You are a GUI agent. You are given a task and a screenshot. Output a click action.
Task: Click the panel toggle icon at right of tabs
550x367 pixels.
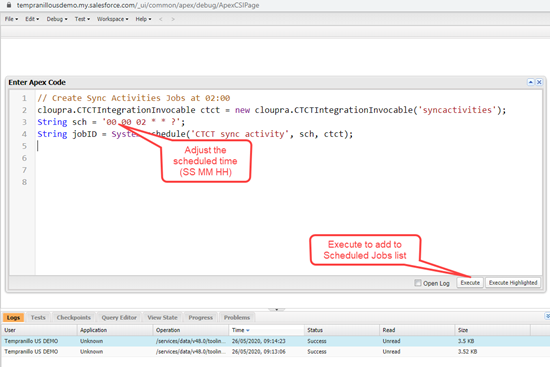[547, 316]
